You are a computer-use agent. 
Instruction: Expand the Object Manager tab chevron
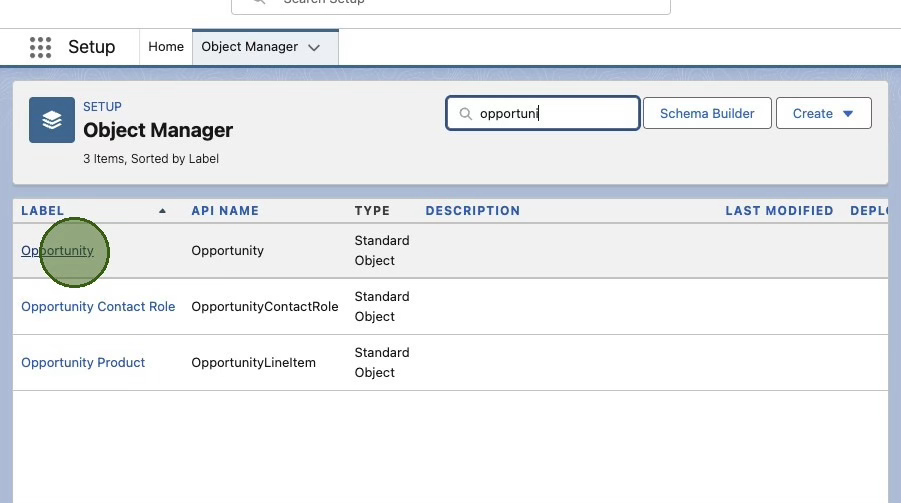(314, 47)
